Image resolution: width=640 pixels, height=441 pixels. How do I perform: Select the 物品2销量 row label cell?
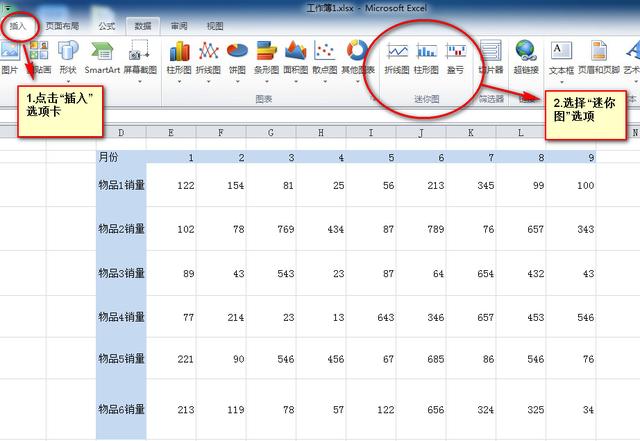coord(121,229)
